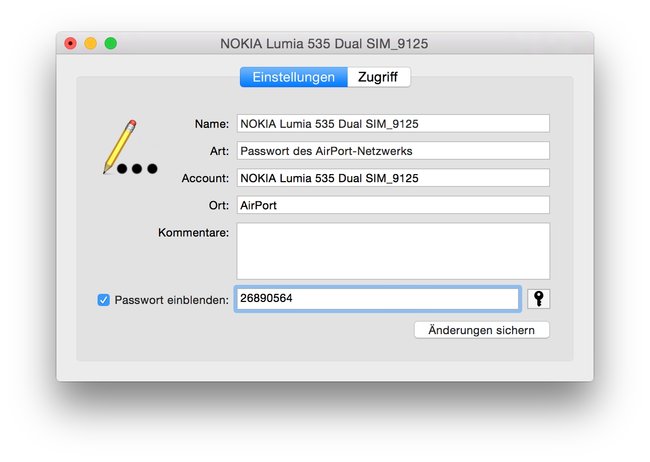Zoom the window using green button
Screen dimensions: 650x462
point(111,43)
